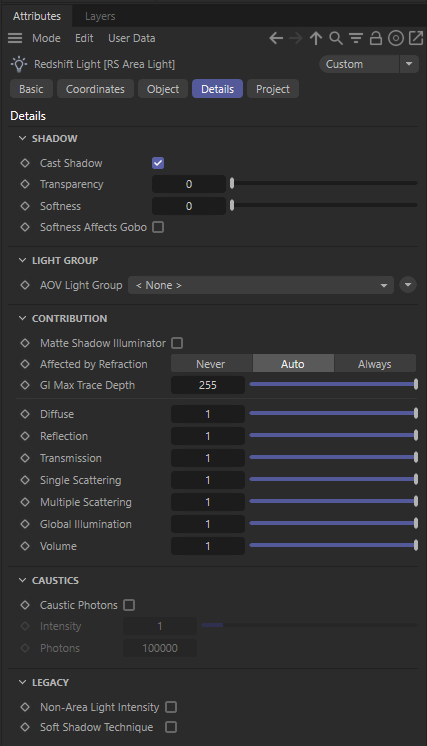This screenshot has width=427, height=746.
Task: Go back with the left arrow icon
Action: pyautogui.click(x=276, y=38)
